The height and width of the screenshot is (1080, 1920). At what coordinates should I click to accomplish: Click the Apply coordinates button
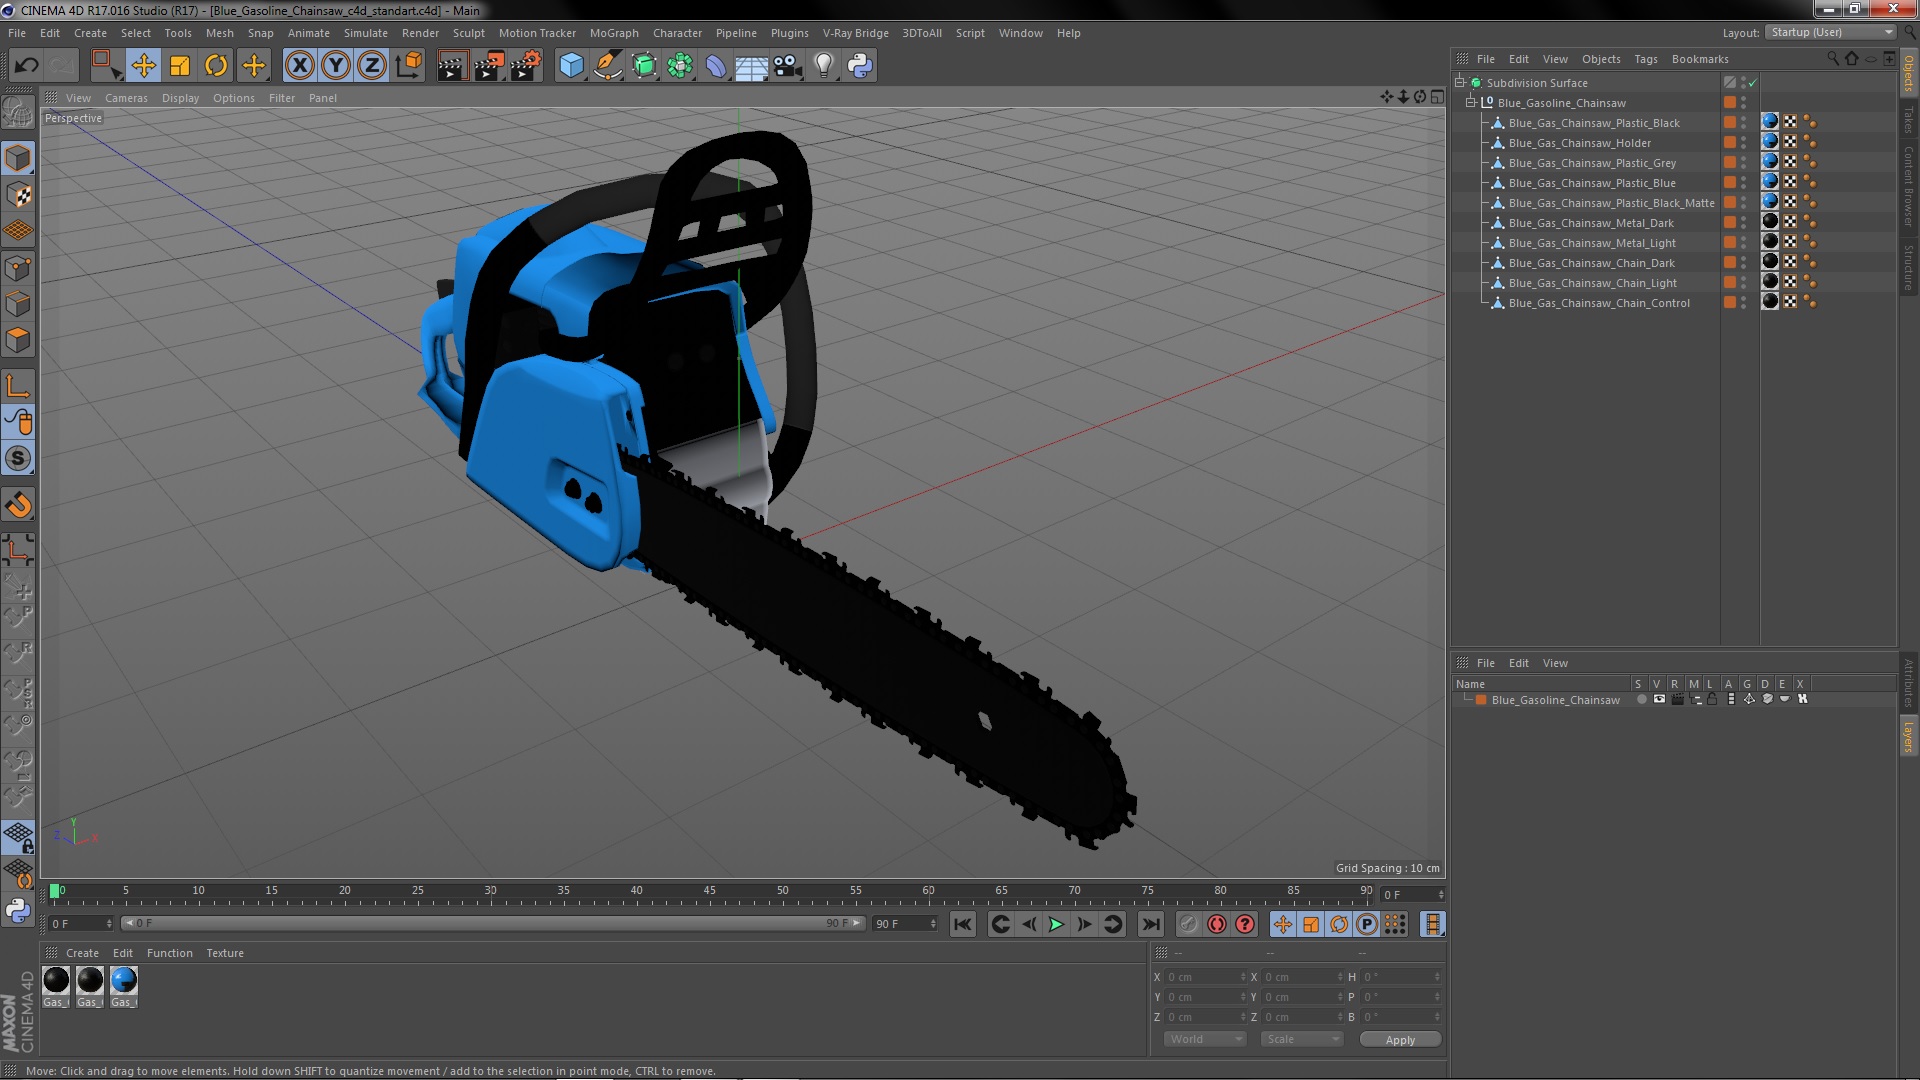click(x=1400, y=1040)
